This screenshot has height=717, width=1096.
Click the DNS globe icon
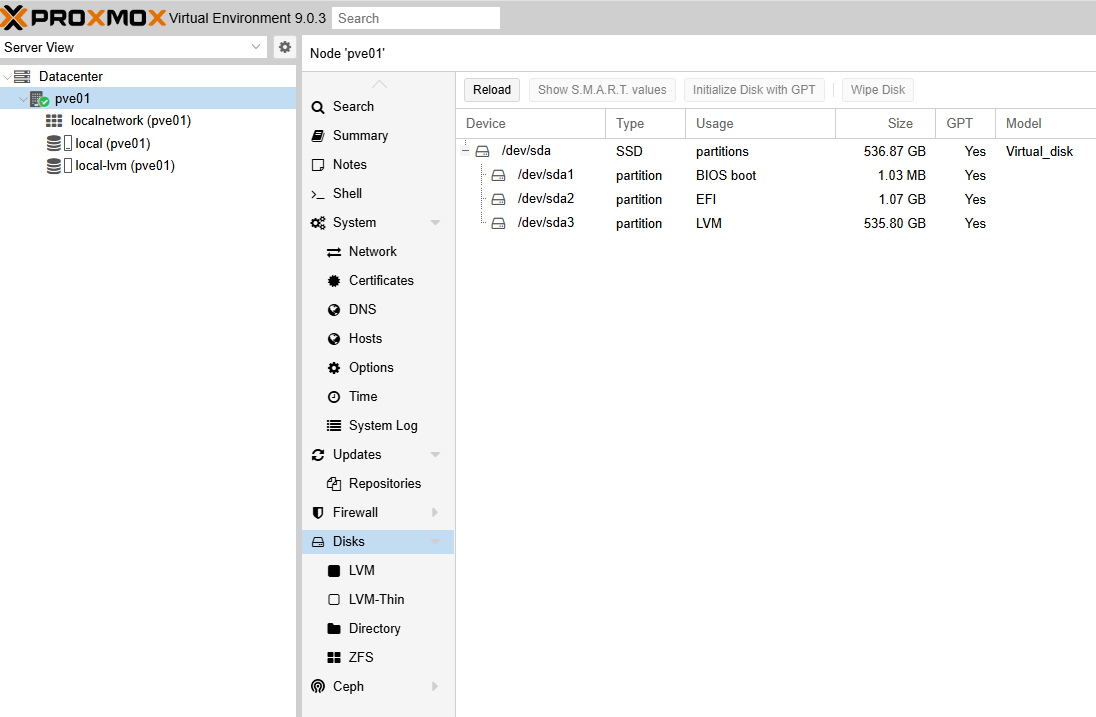pos(334,310)
